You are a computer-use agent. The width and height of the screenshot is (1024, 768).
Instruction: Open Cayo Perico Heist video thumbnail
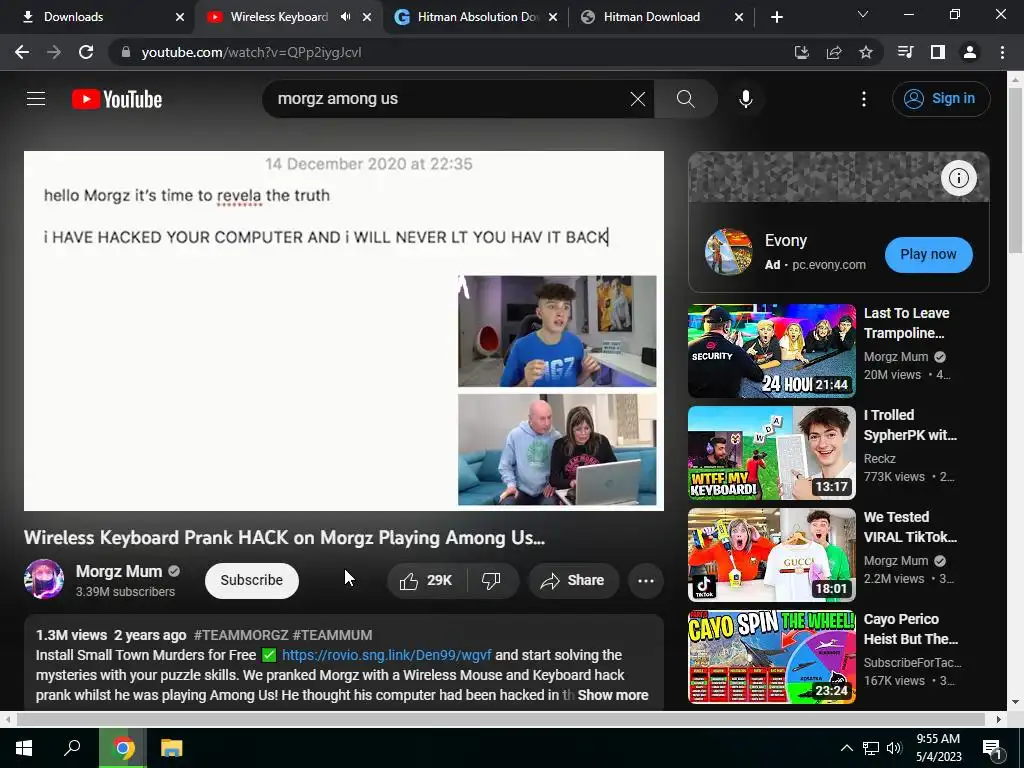[x=771, y=656]
